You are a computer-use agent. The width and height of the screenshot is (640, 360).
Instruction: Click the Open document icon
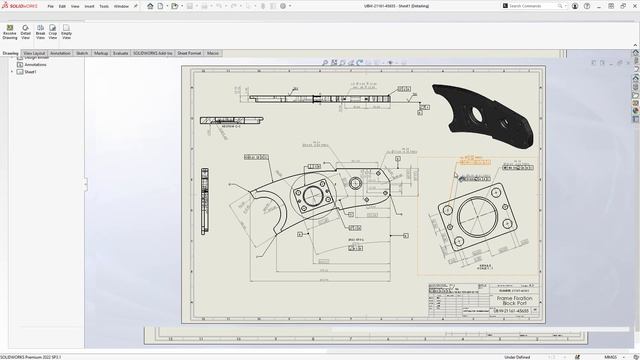click(x=175, y=6)
